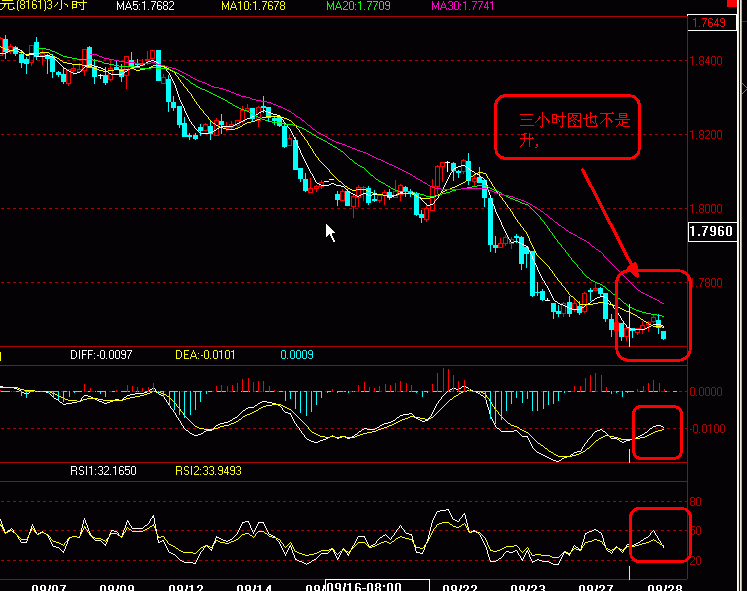This screenshot has height=591, width=747.
Task: Click the RSI axis label 20
Action: pyautogui.click(x=696, y=561)
